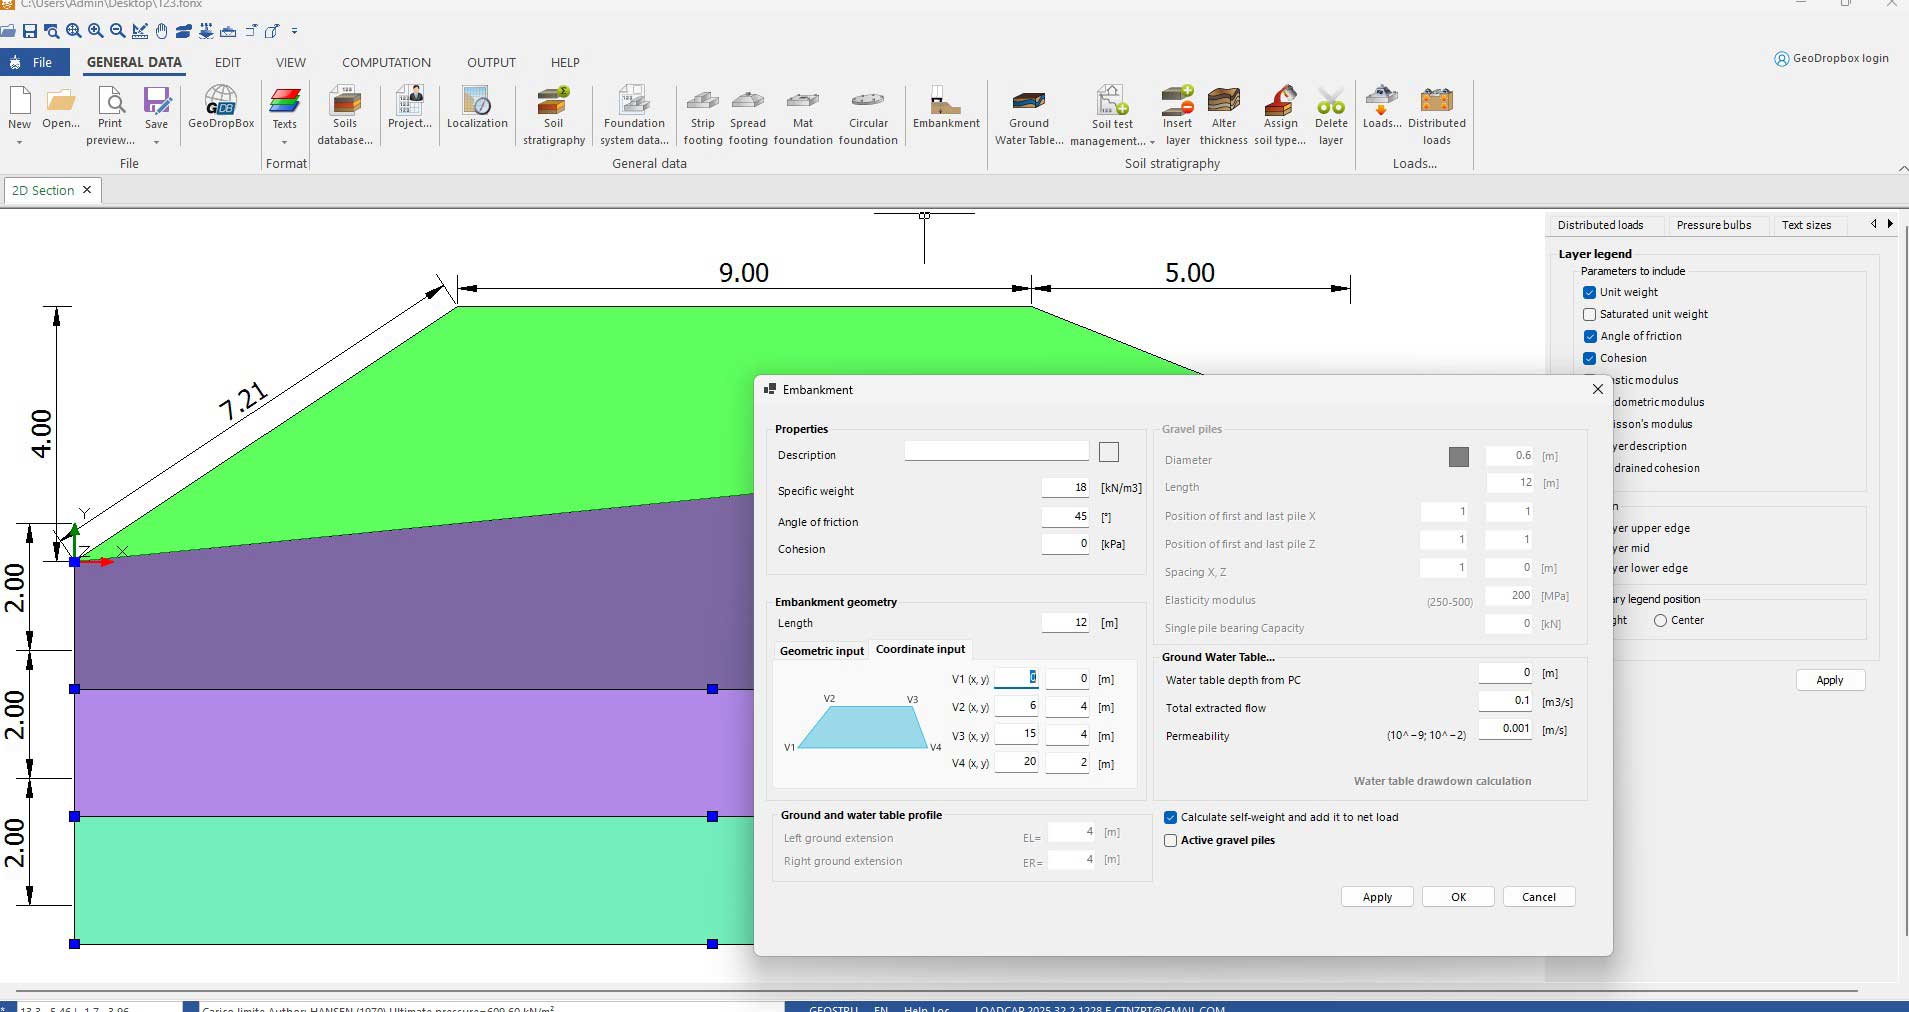Image resolution: width=1909 pixels, height=1012 pixels.
Task: Expand the Texts format dropdown
Action: [x=285, y=142]
